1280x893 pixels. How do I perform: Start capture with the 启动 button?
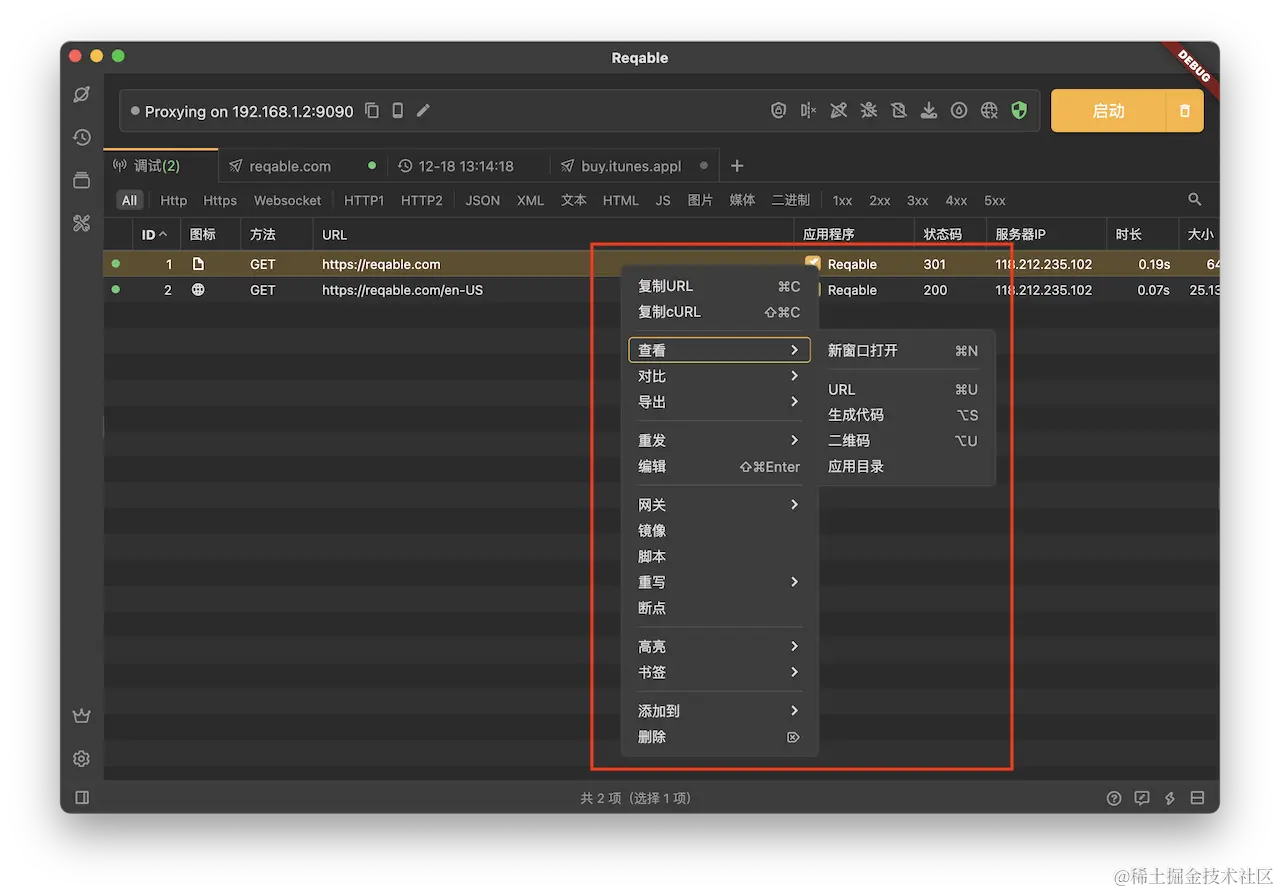[x=1108, y=111]
